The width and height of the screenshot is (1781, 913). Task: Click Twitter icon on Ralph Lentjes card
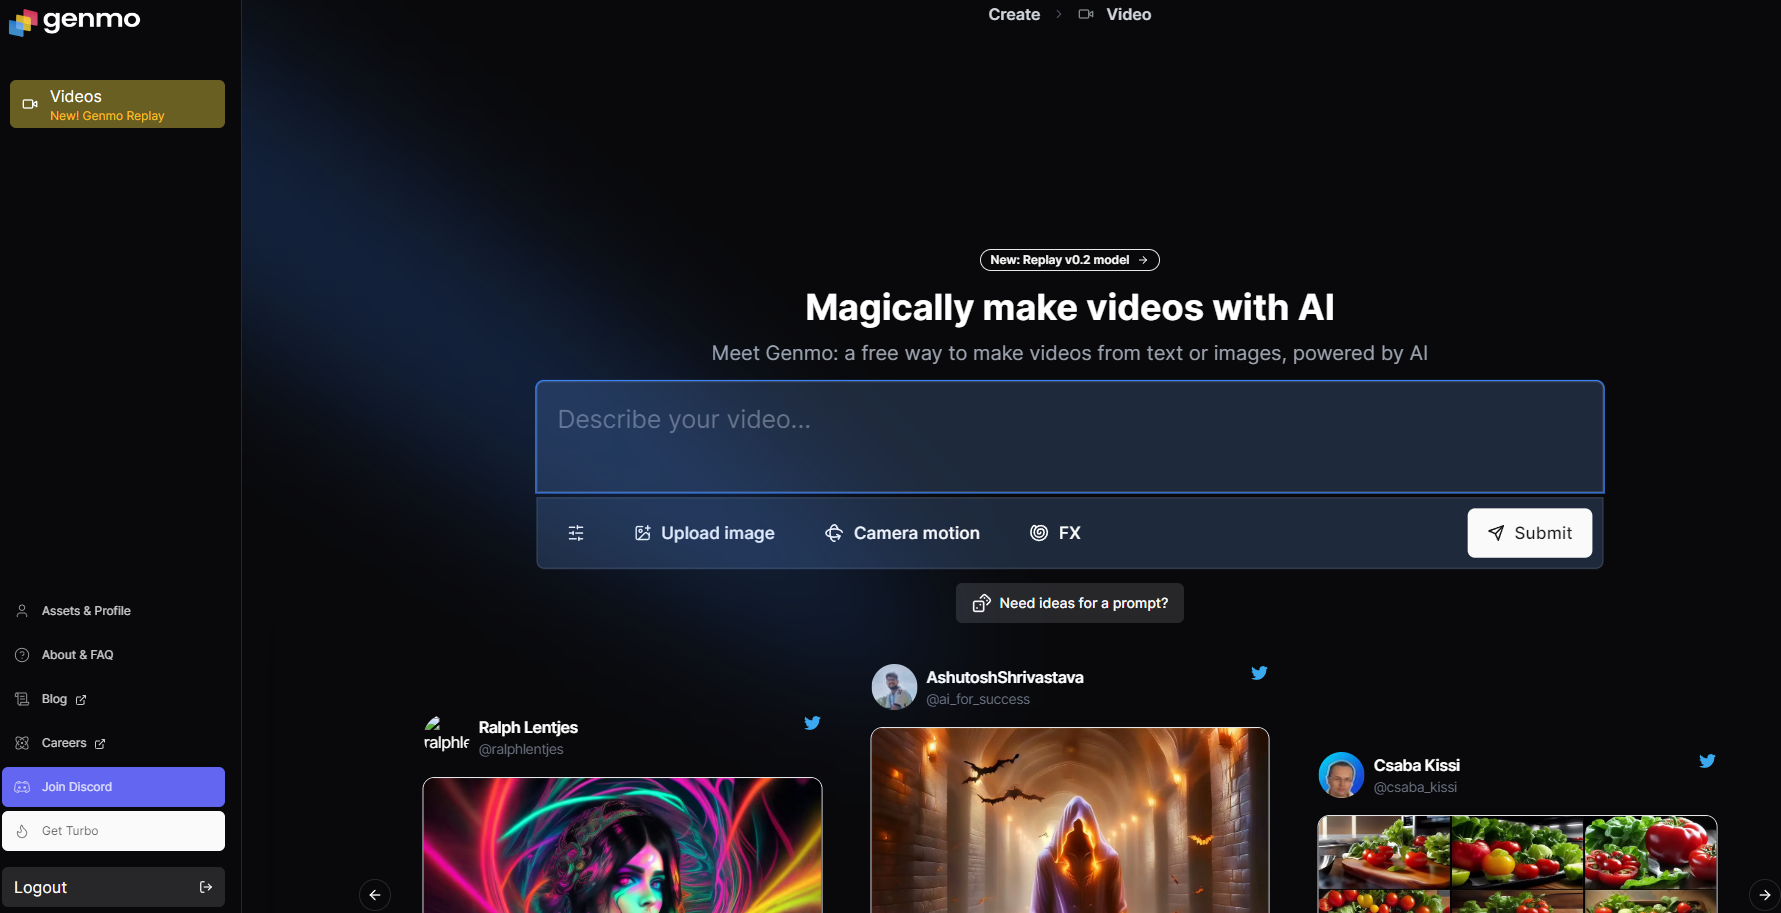[x=813, y=723]
